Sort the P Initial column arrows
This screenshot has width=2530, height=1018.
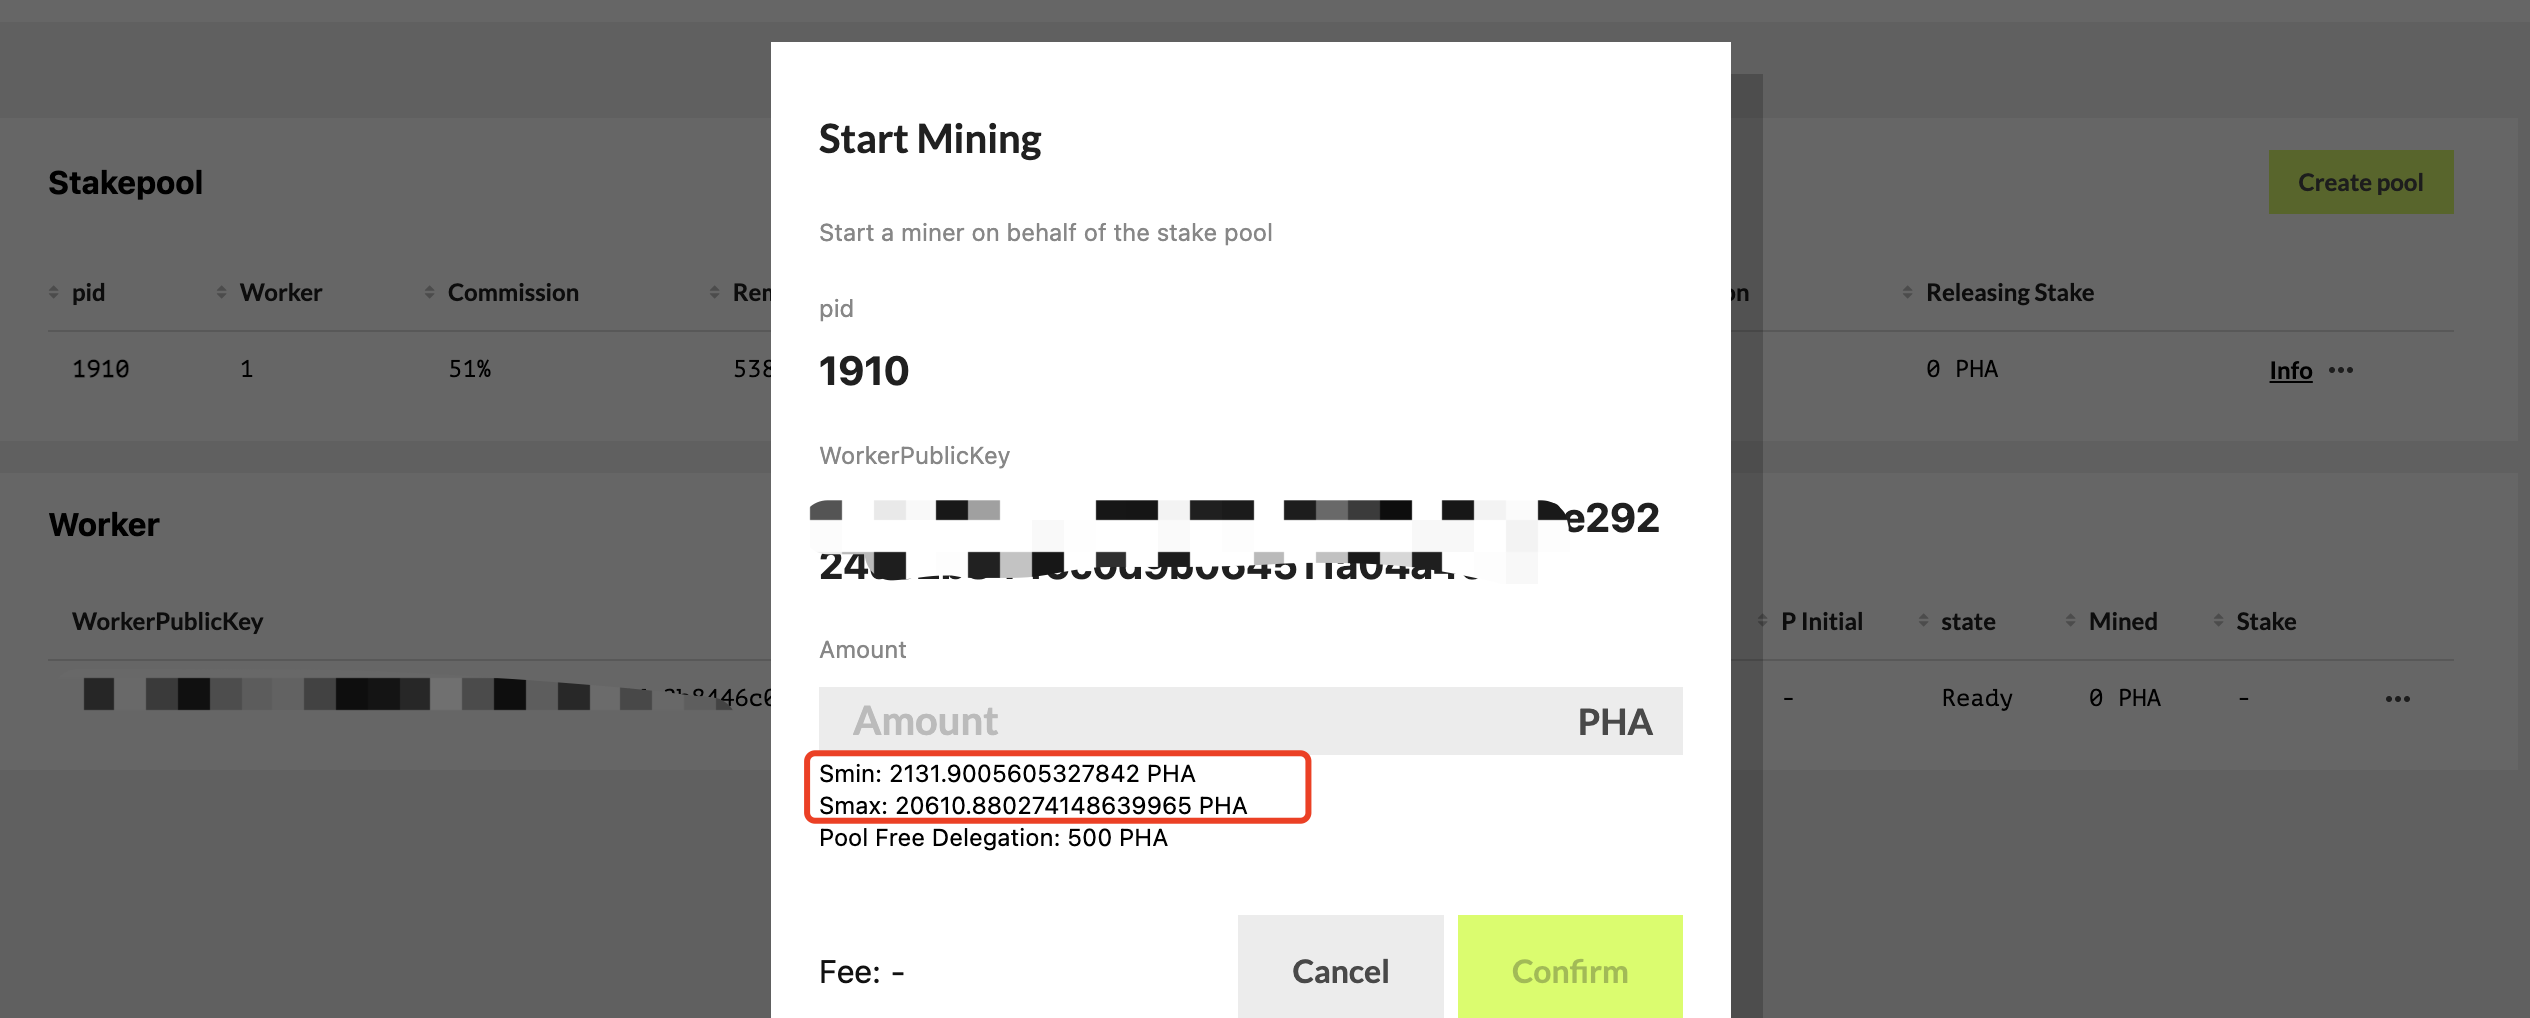pyautogui.click(x=1762, y=621)
